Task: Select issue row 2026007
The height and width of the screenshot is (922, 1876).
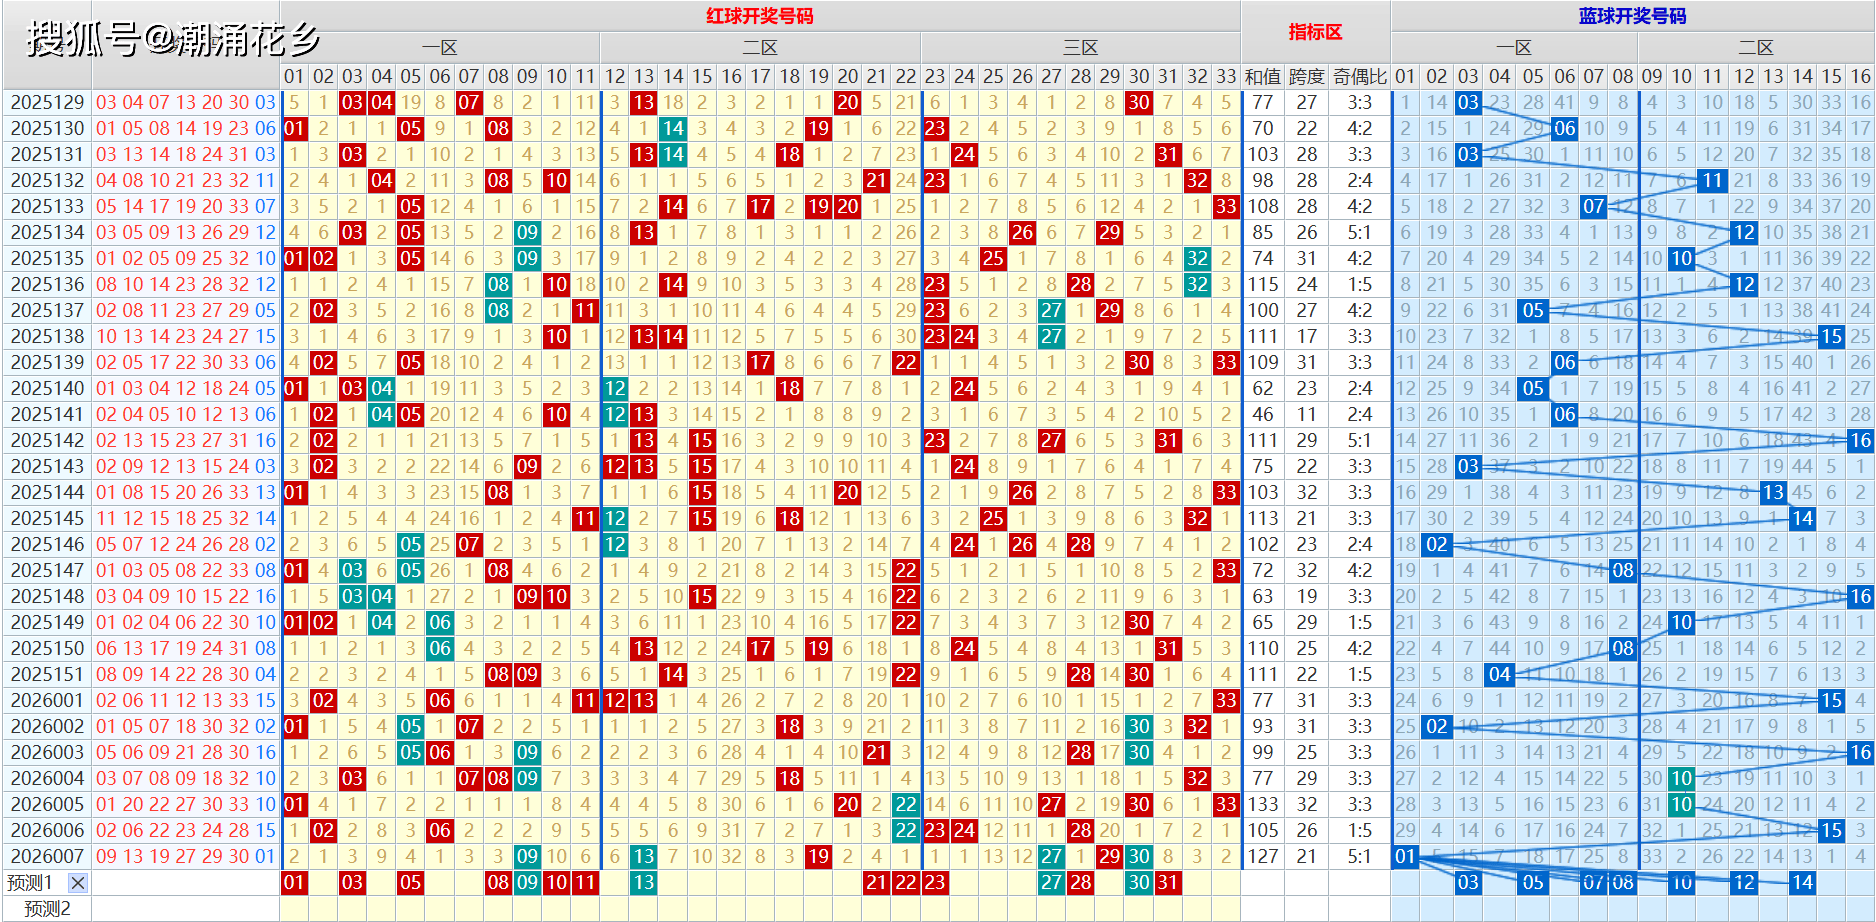Action: (47, 856)
